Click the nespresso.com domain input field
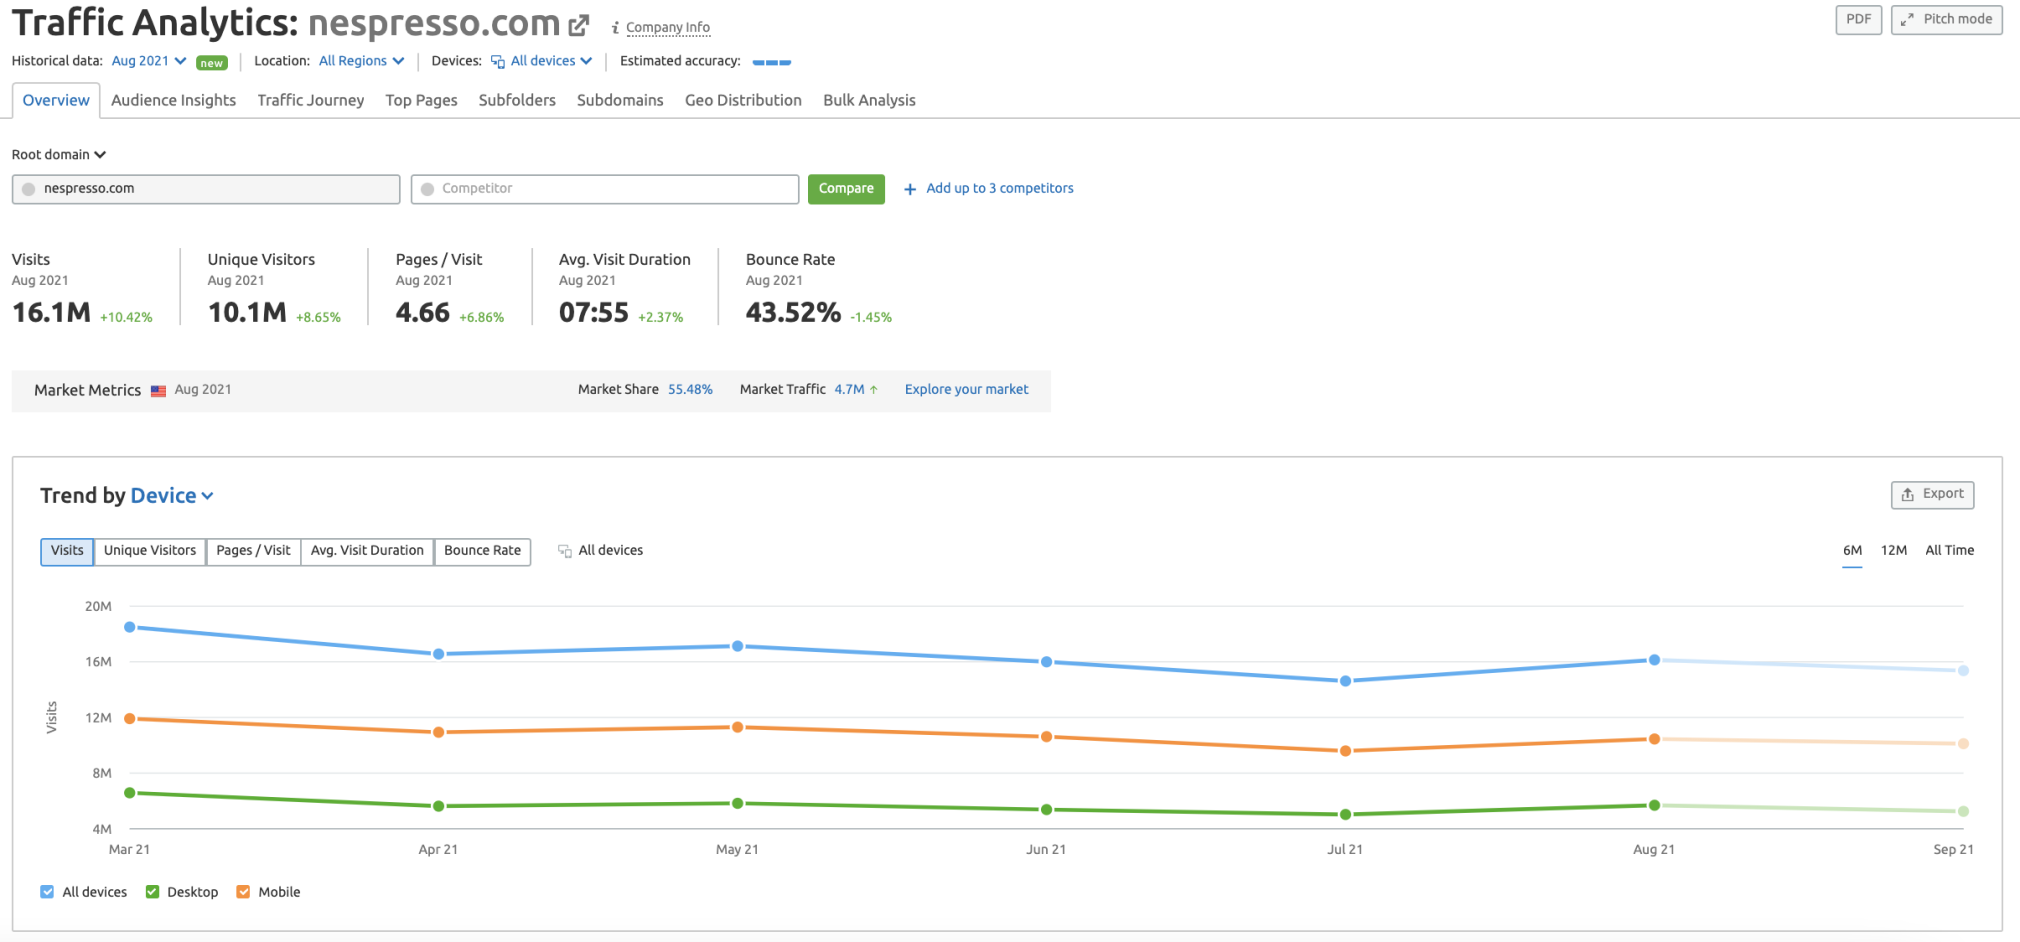Viewport: 2020px width, 942px height. (x=206, y=189)
